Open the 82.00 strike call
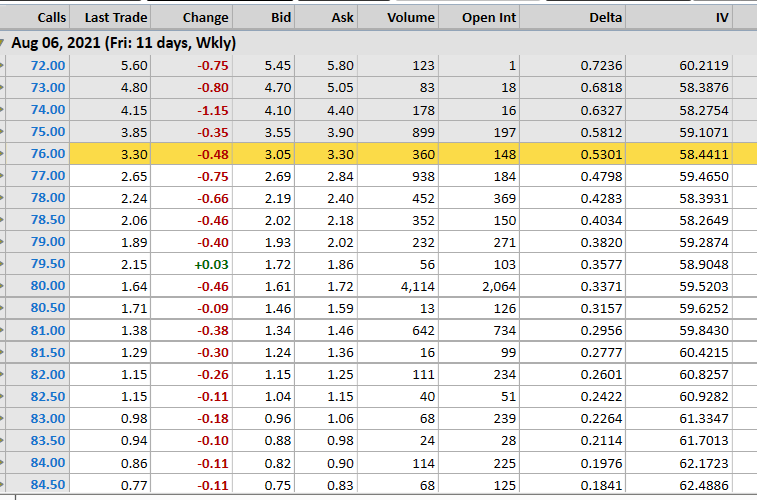757x500 pixels. click(48, 375)
